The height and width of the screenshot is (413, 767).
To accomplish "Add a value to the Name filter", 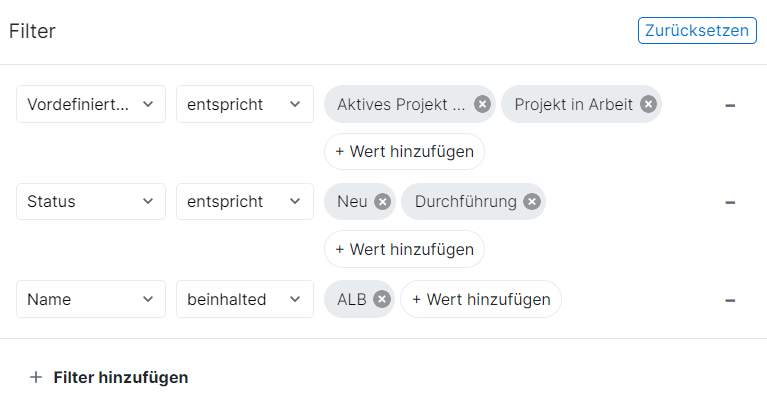I will pos(481,299).
